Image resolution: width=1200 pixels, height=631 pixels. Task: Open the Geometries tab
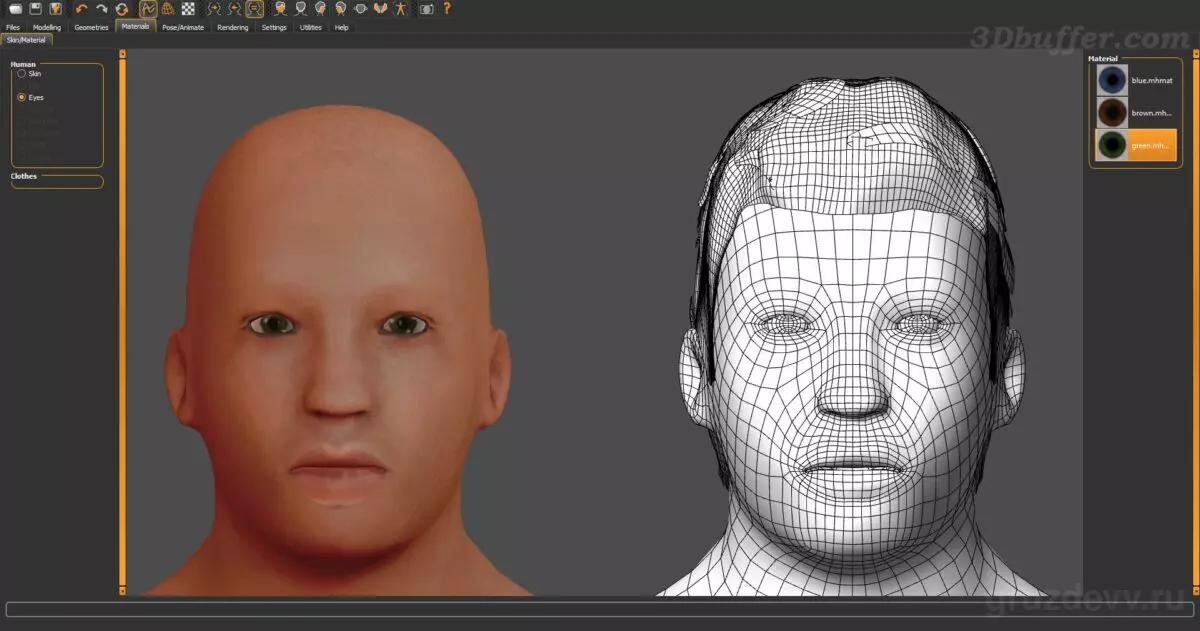(x=91, y=27)
